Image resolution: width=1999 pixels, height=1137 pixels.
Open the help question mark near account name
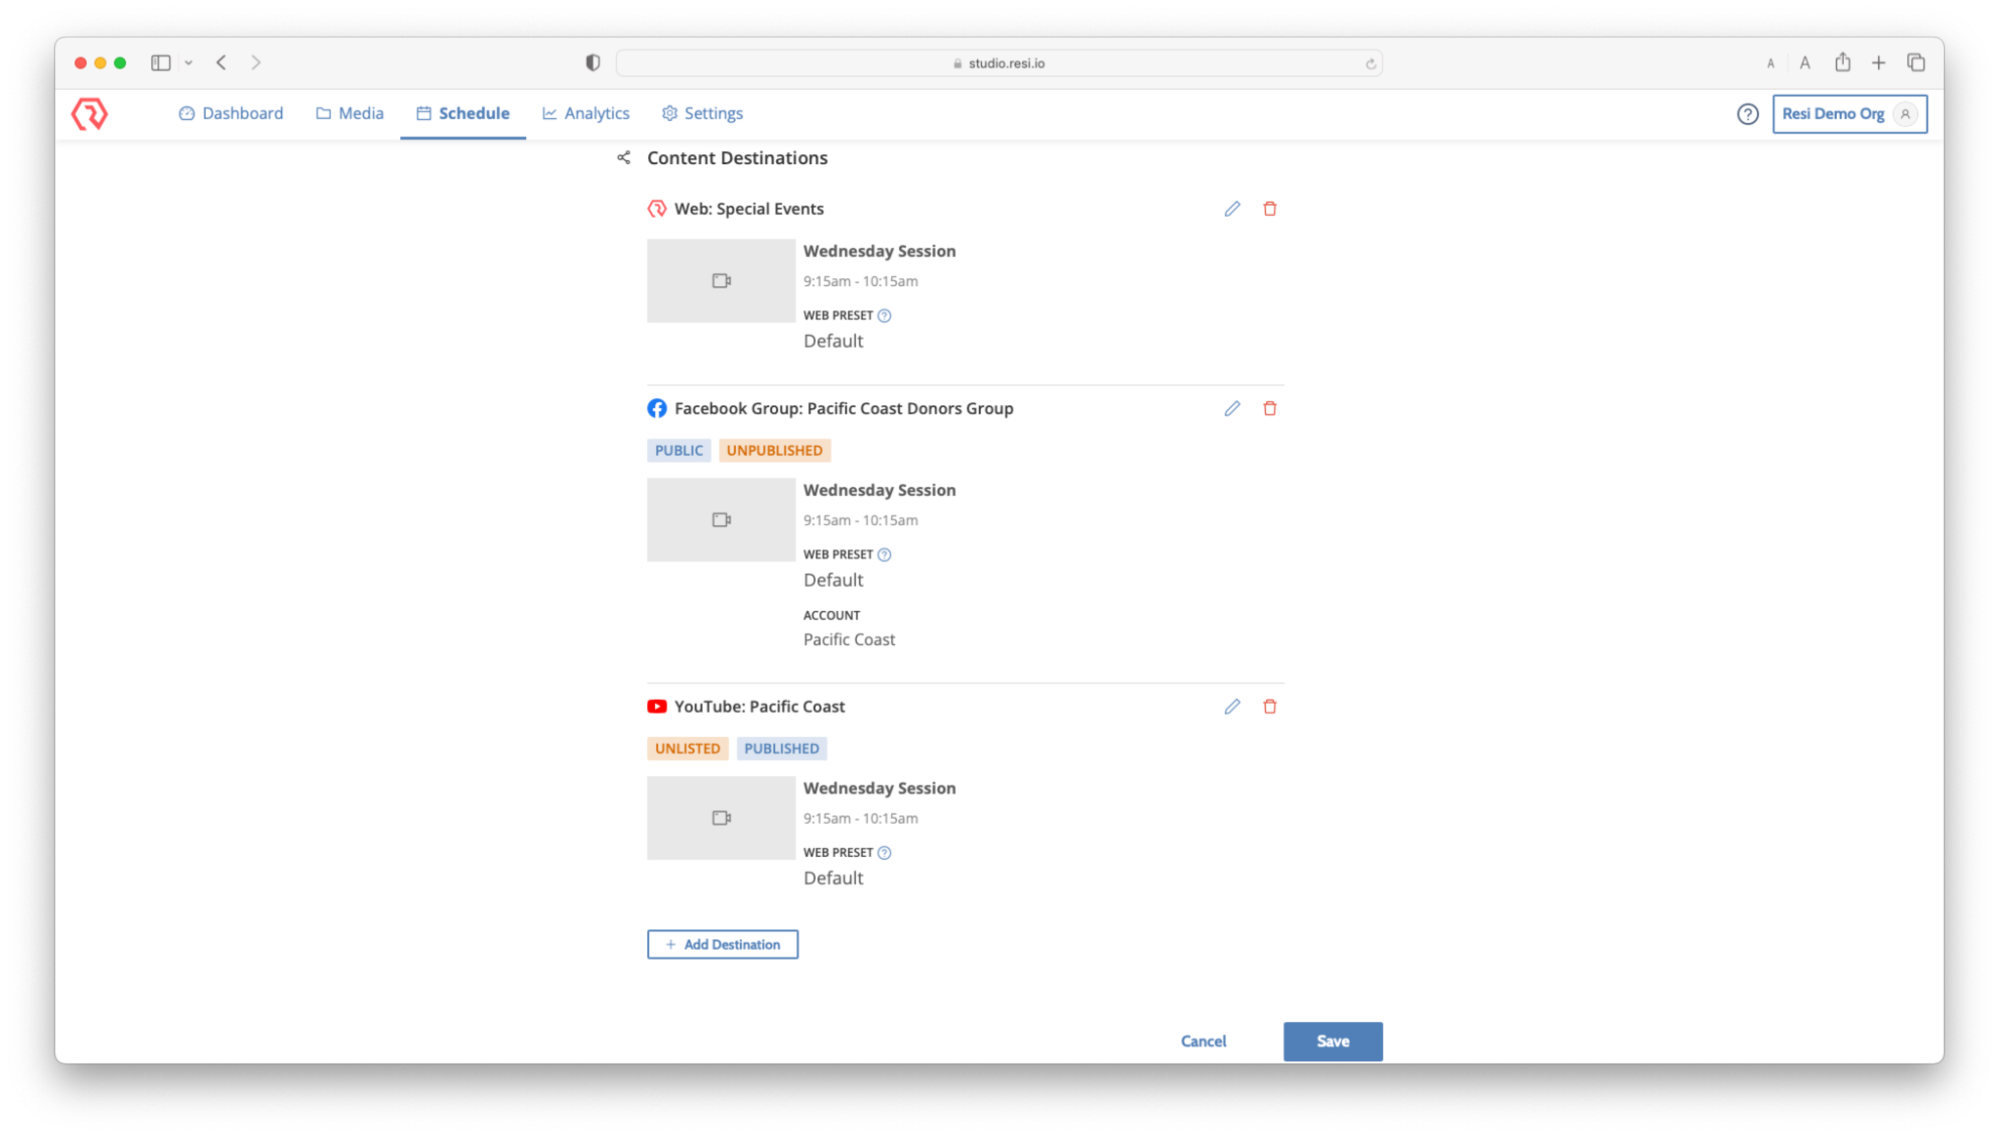pyautogui.click(x=1747, y=114)
